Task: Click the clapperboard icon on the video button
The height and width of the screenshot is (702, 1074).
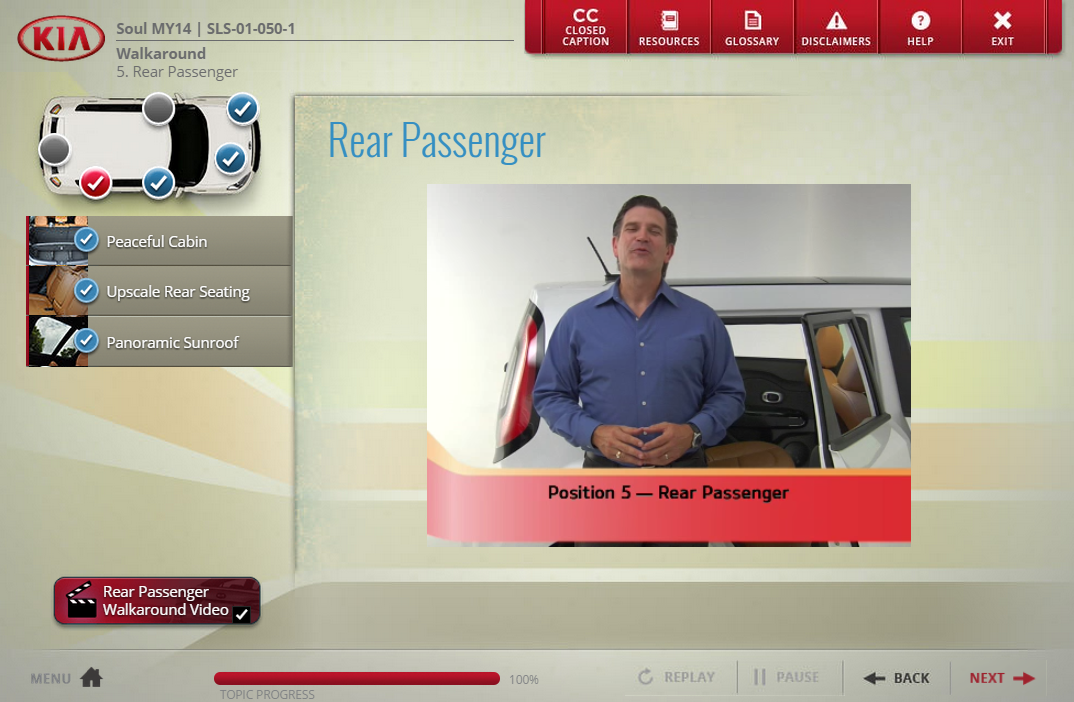Action: pos(81,600)
